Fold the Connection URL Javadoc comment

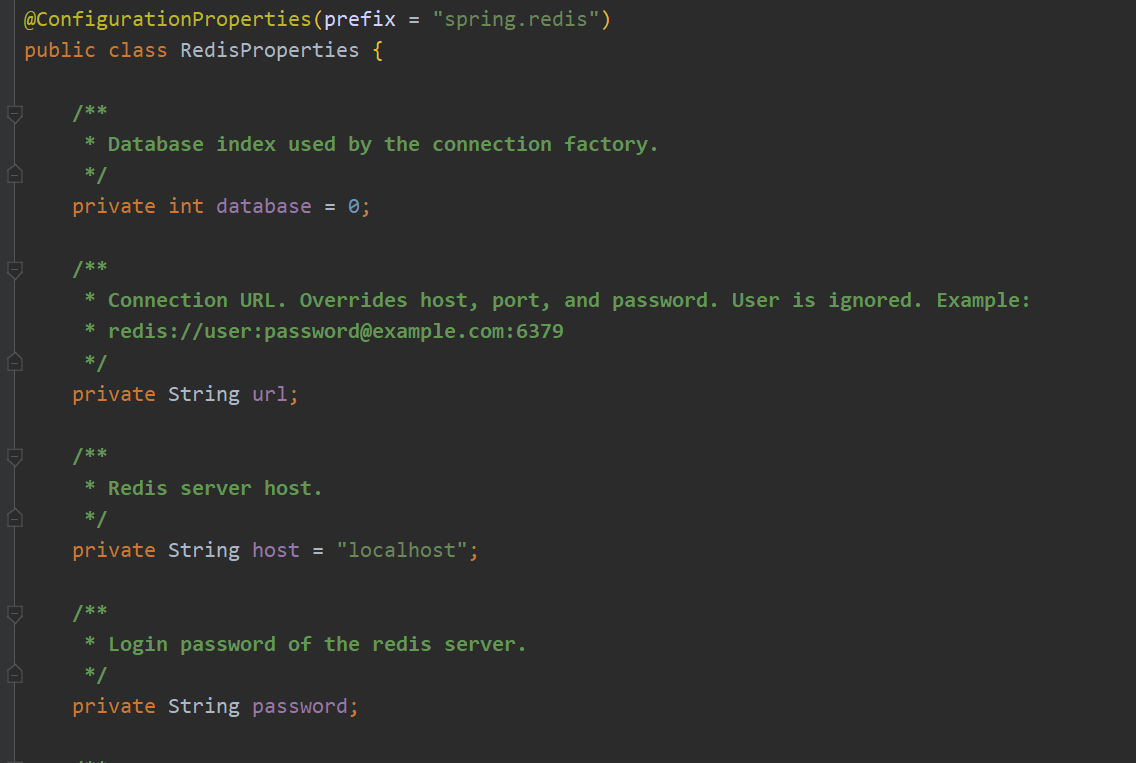tap(14, 270)
